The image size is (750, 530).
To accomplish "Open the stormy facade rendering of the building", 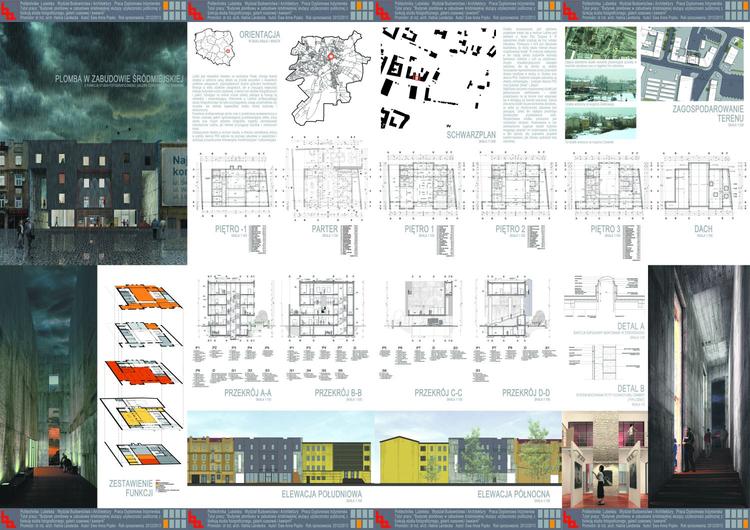I will click(x=93, y=144).
